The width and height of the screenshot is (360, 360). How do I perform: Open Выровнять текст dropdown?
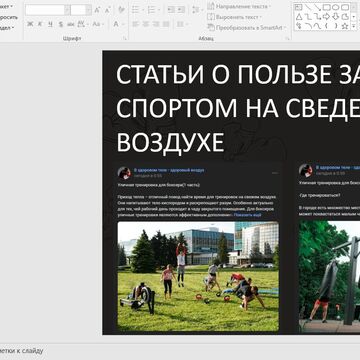point(234,17)
